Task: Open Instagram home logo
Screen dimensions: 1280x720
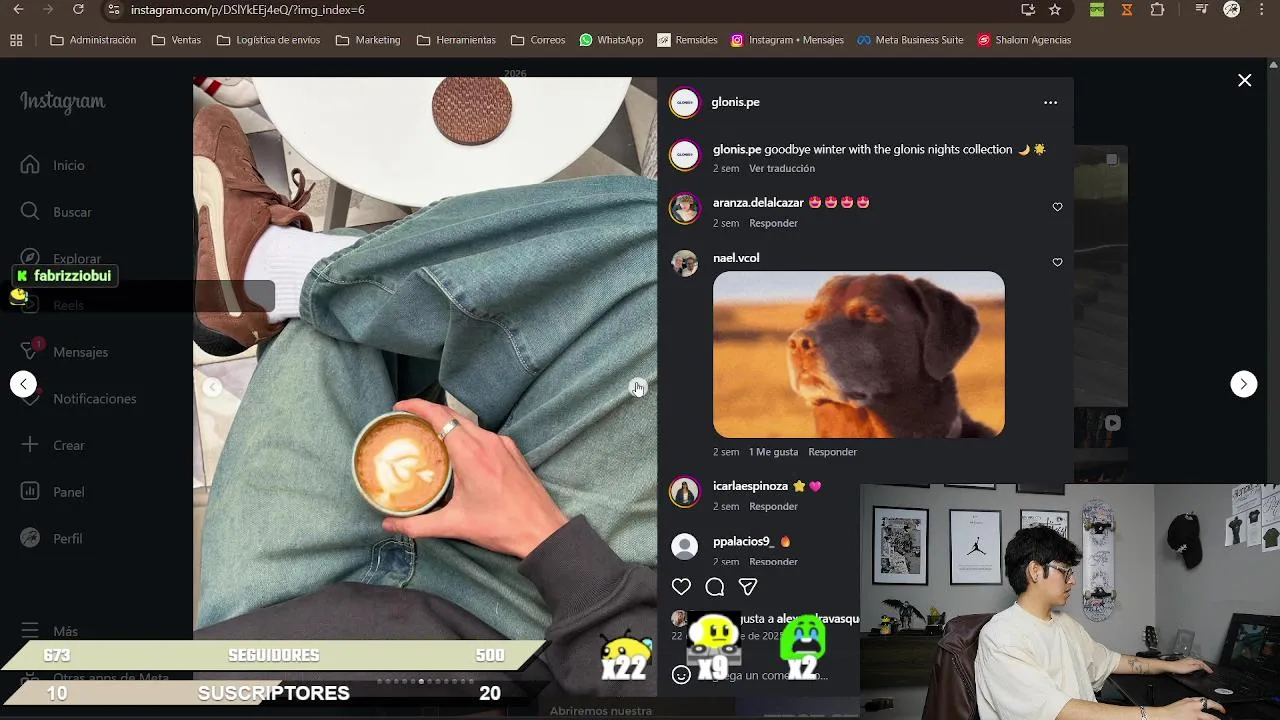Action: coord(62,102)
